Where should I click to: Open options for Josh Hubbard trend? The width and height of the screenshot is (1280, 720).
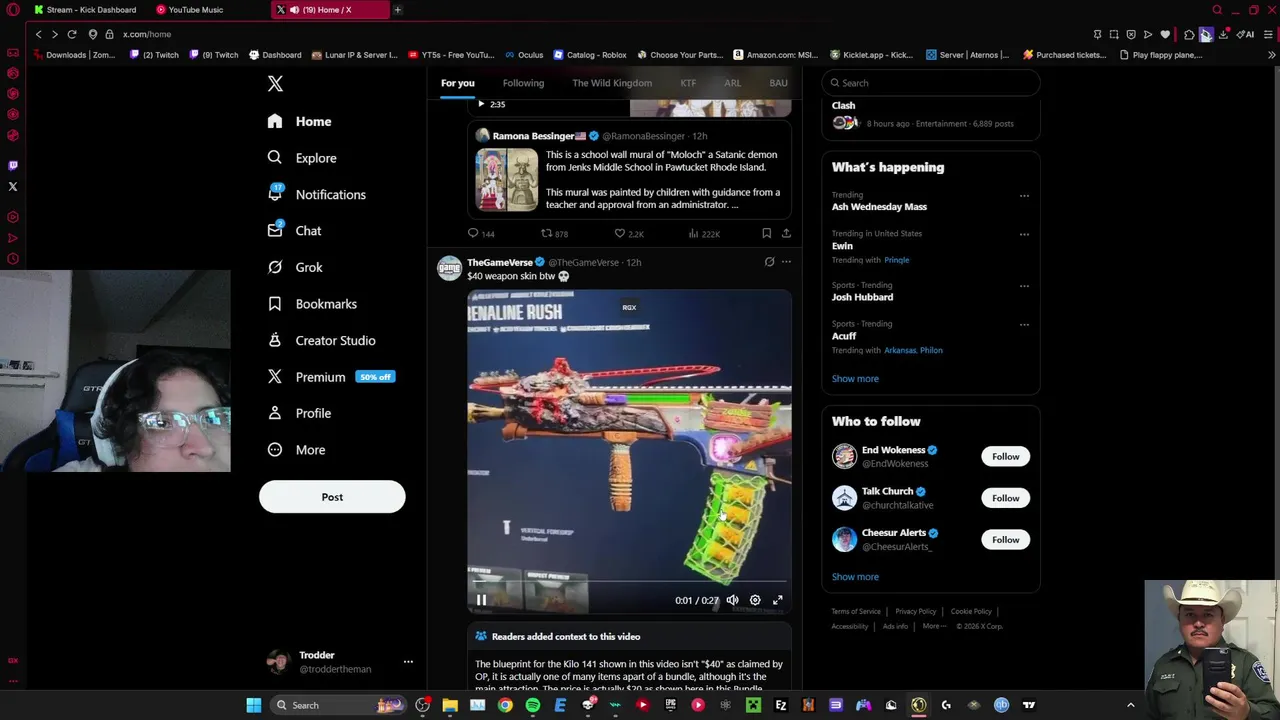1024,286
